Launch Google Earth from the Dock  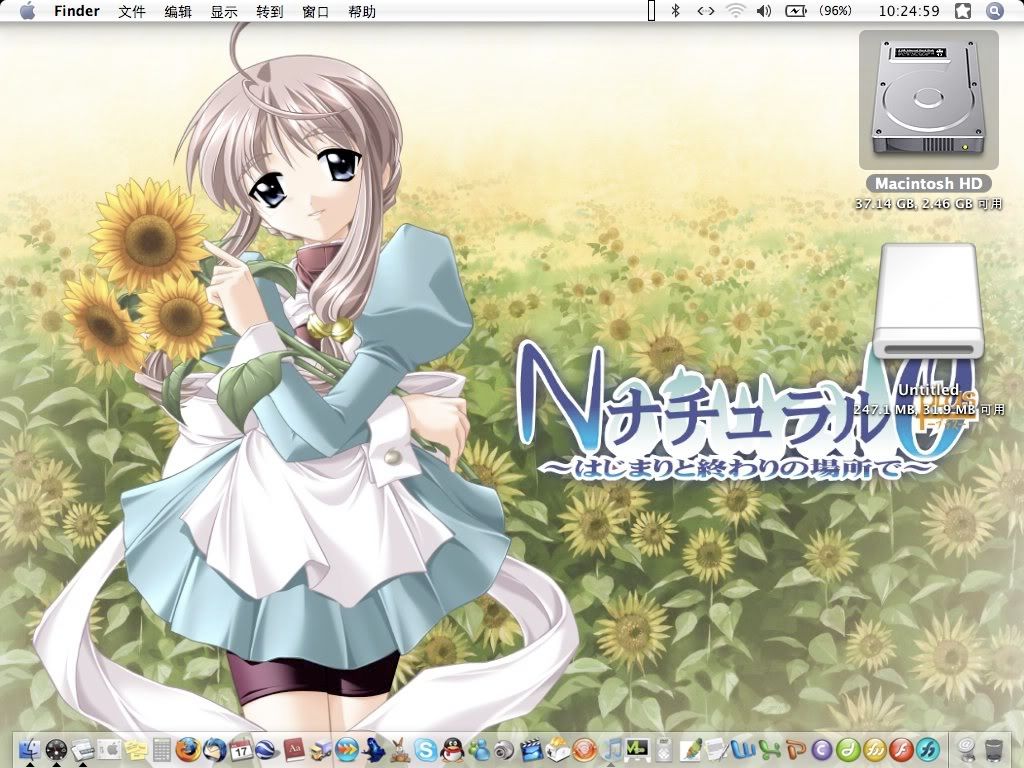266,750
